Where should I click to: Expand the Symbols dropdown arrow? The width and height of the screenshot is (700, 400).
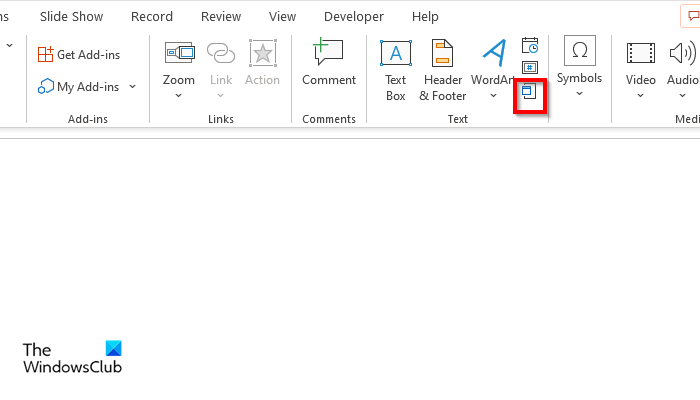pyautogui.click(x=579, y=94)
